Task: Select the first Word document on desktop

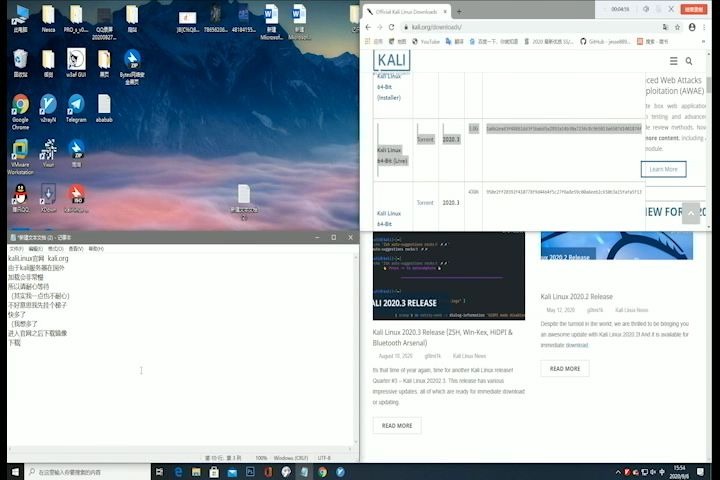Action: [271, 22]
